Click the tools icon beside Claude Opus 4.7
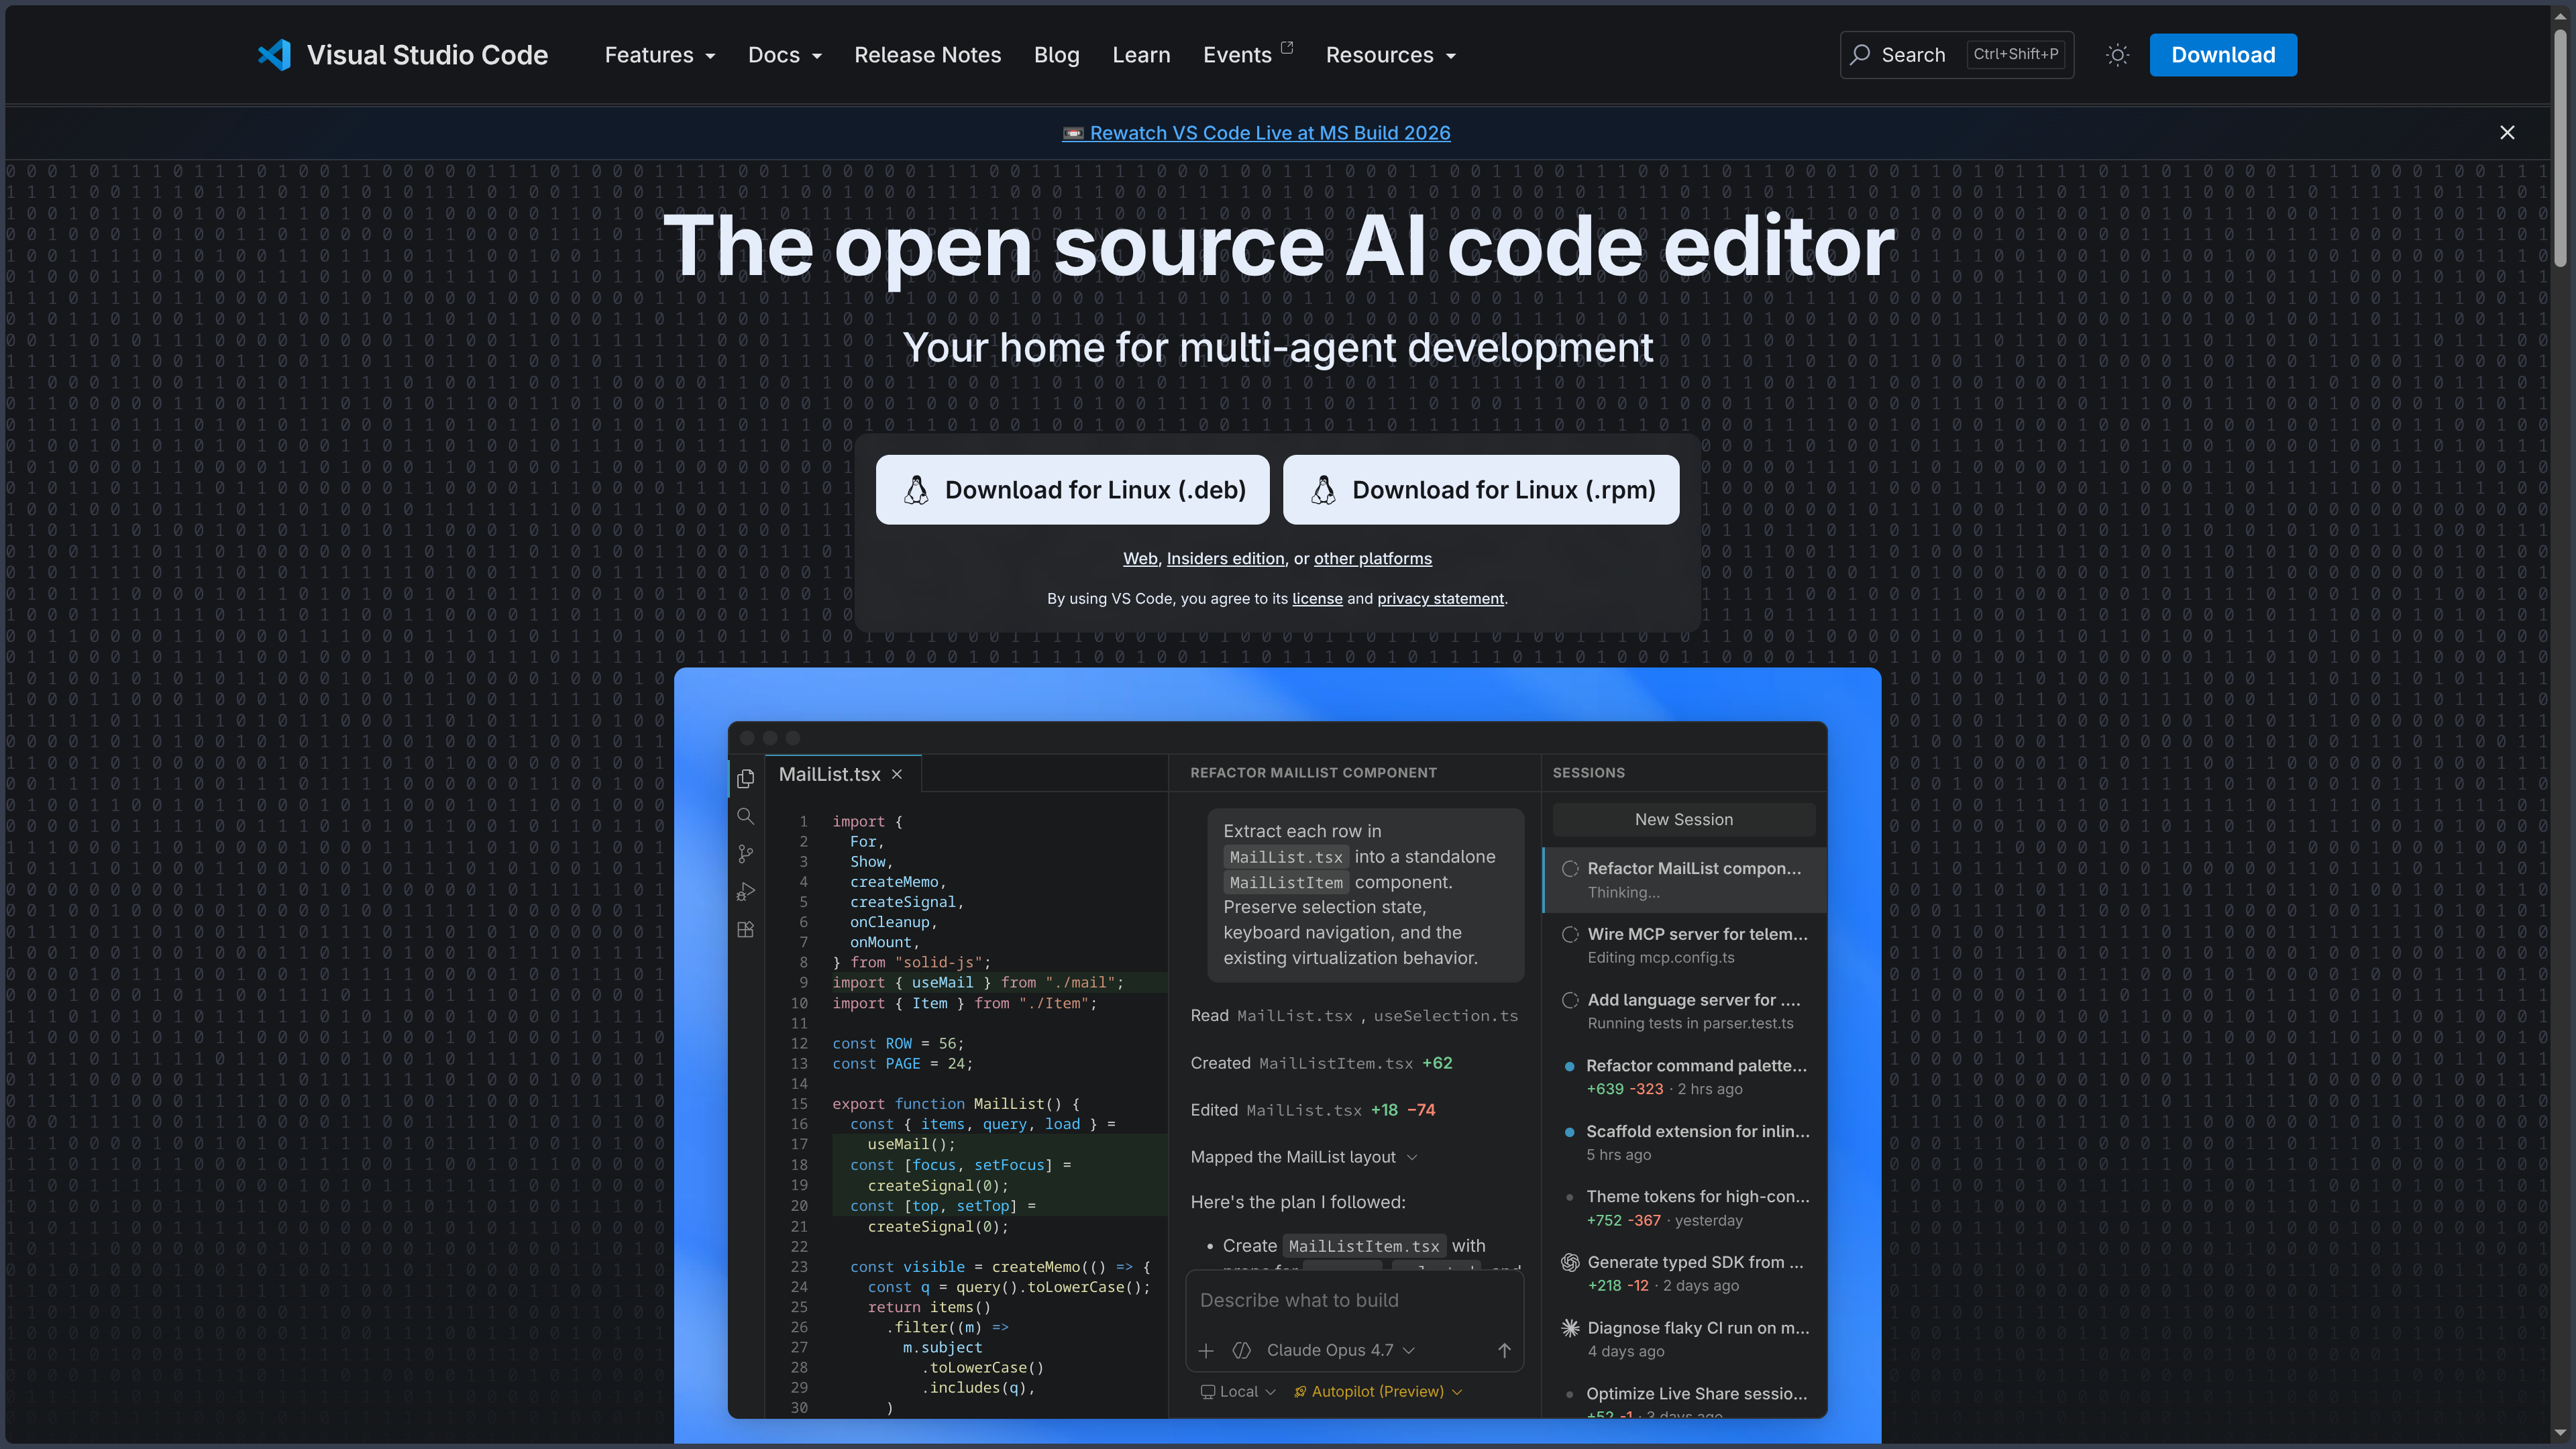The image size is (2576, 1449). click(x=1242, y=1351)
